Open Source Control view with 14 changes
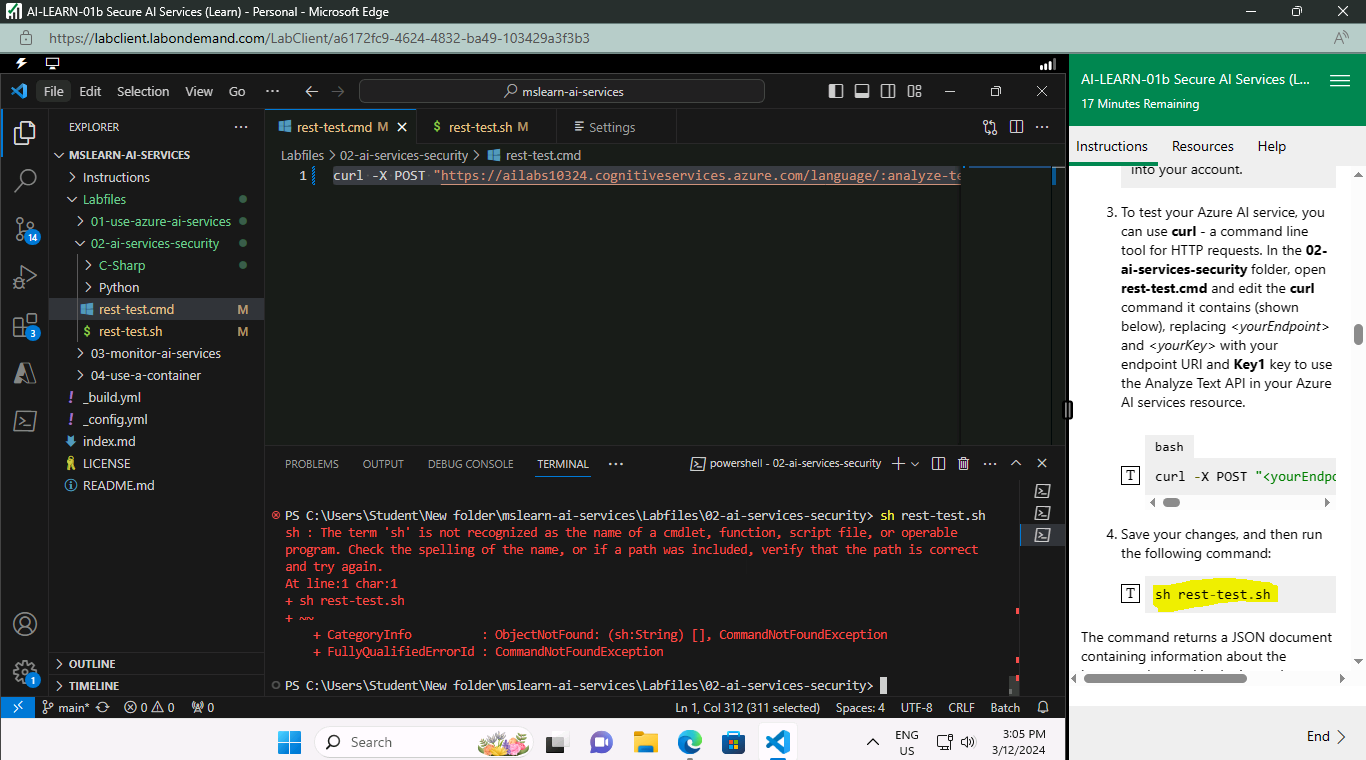 pos(25,229)
